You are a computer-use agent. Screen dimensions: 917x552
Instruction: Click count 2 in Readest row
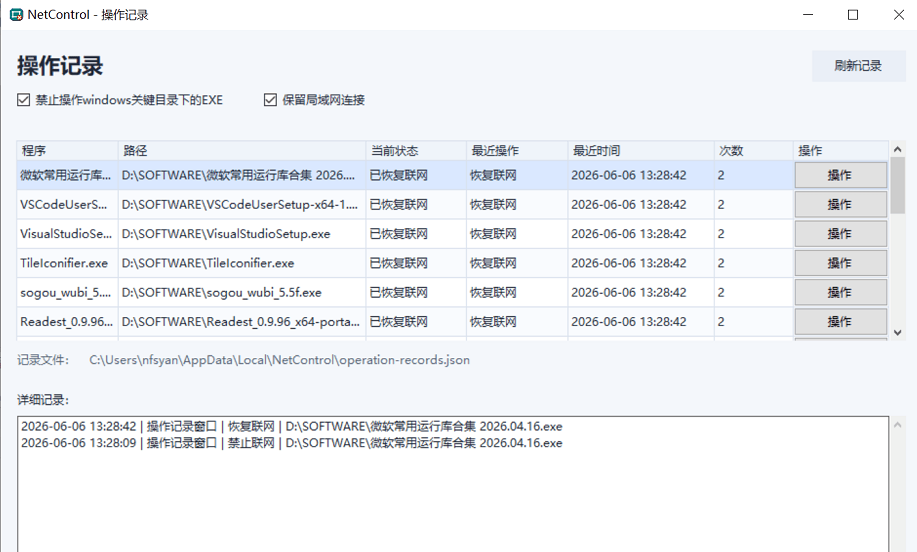(721, 322)
